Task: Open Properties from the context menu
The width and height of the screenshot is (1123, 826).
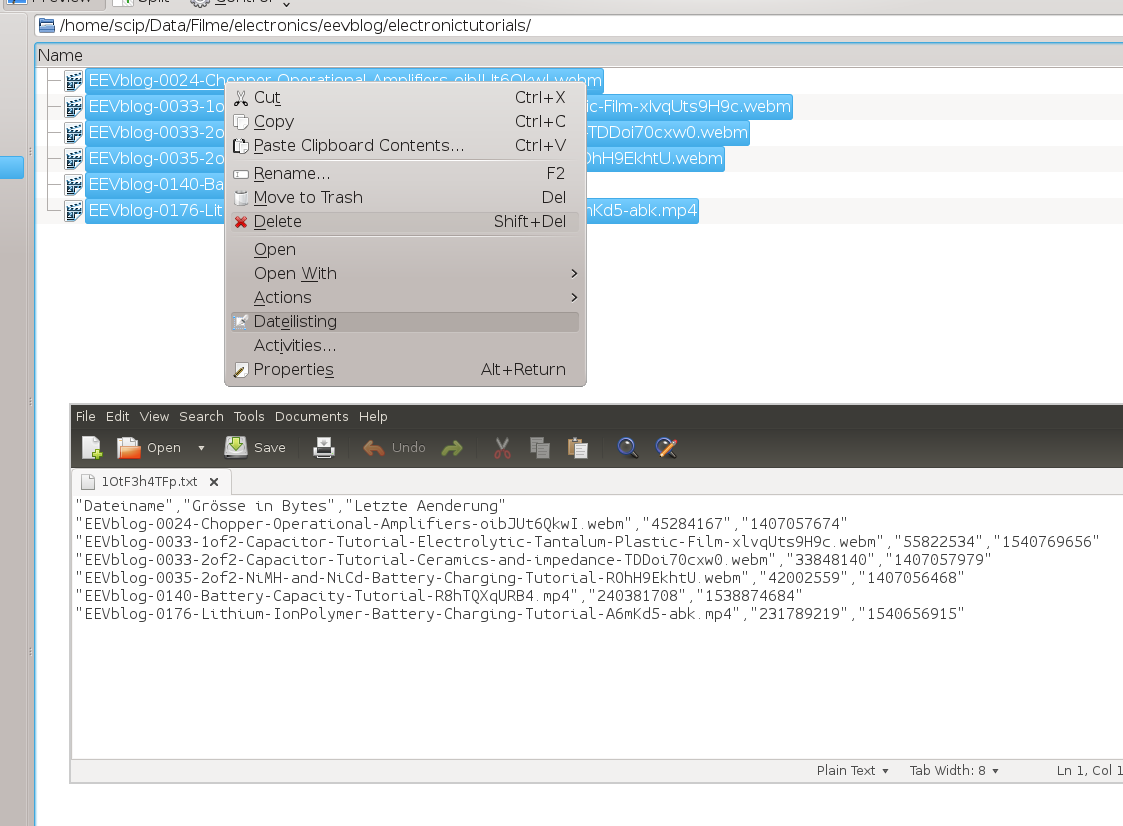Action: pos(405,370)
